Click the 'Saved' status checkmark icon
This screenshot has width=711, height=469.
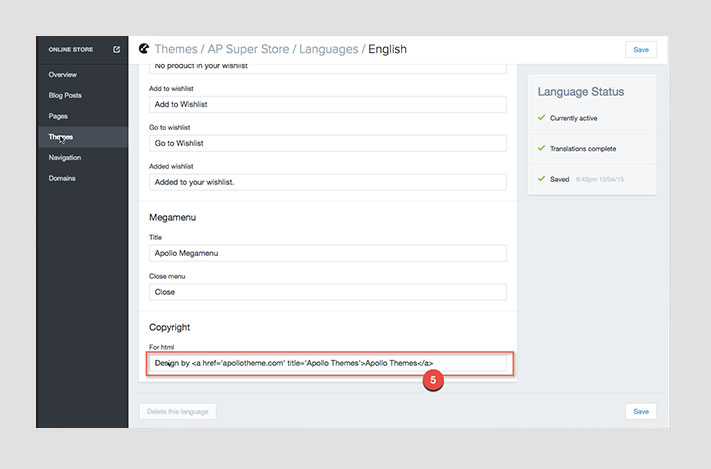tap(541, 180)
